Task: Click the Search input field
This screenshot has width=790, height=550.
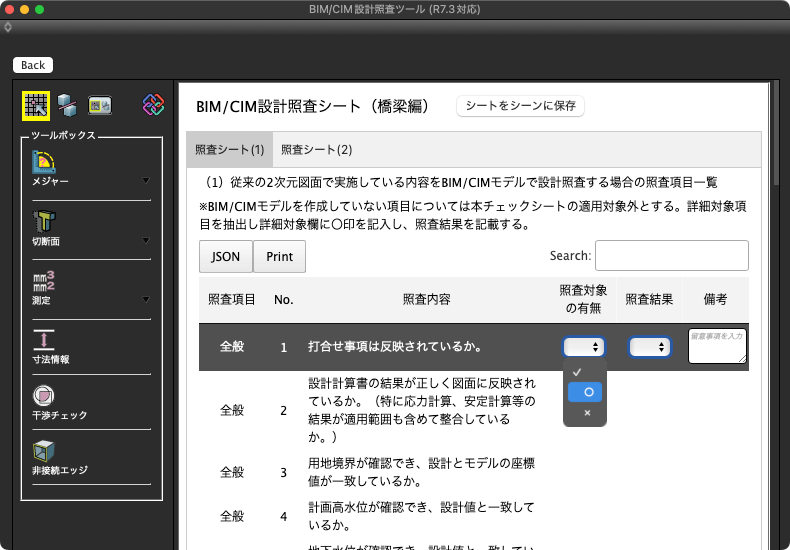Action: click(x=671, y=256)
